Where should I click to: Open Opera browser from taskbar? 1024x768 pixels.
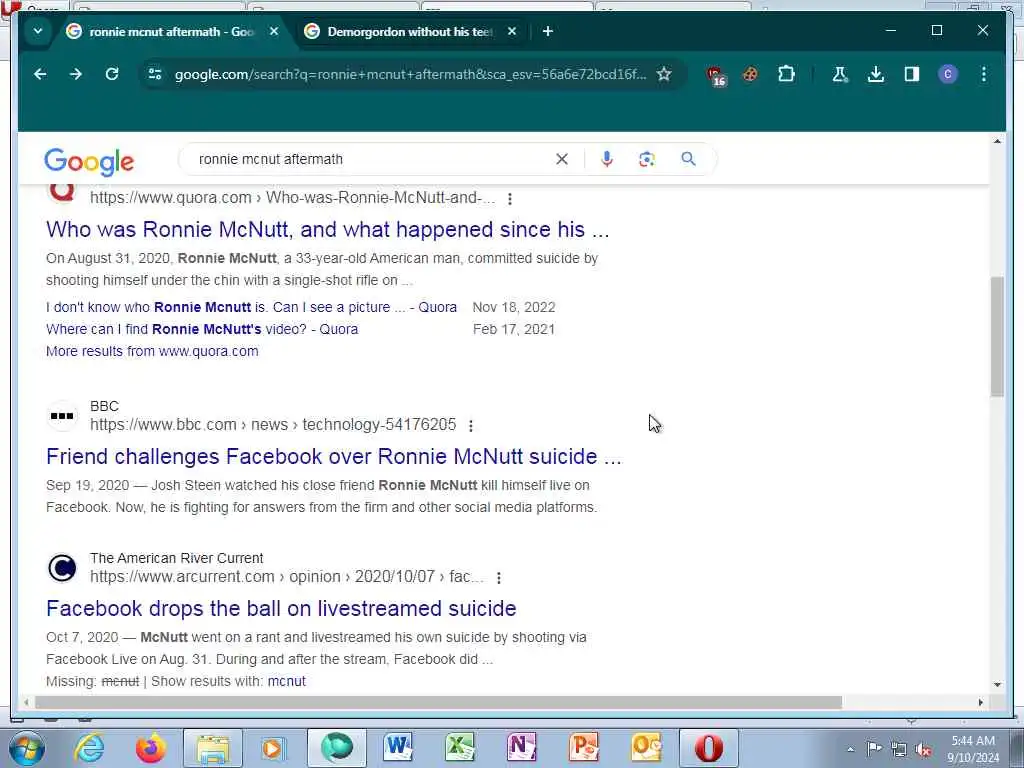pyautogui.click(x=709, y=748)
